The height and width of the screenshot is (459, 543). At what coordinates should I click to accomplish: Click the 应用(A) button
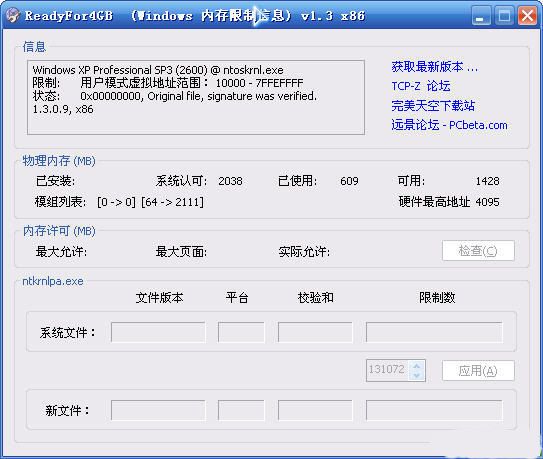point(478,371)
